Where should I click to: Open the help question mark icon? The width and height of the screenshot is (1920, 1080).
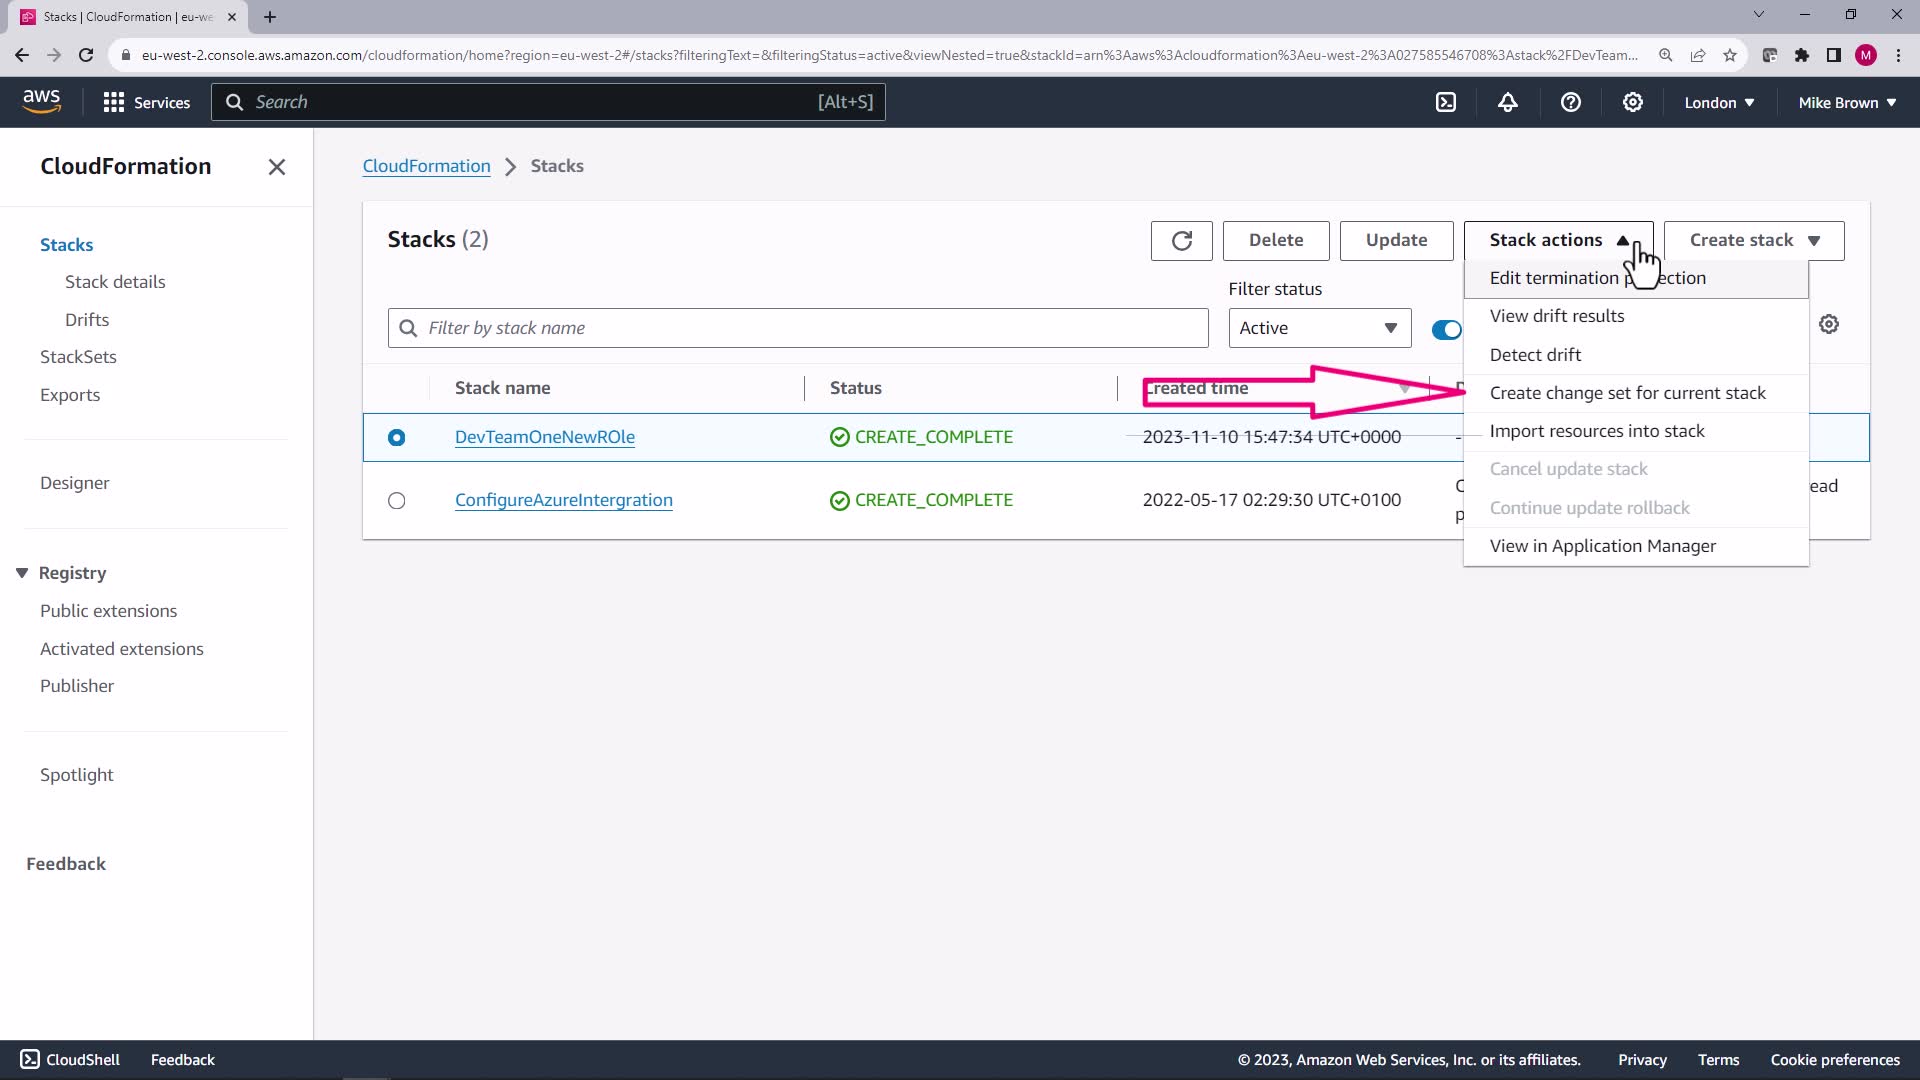tap(1570, 102)
